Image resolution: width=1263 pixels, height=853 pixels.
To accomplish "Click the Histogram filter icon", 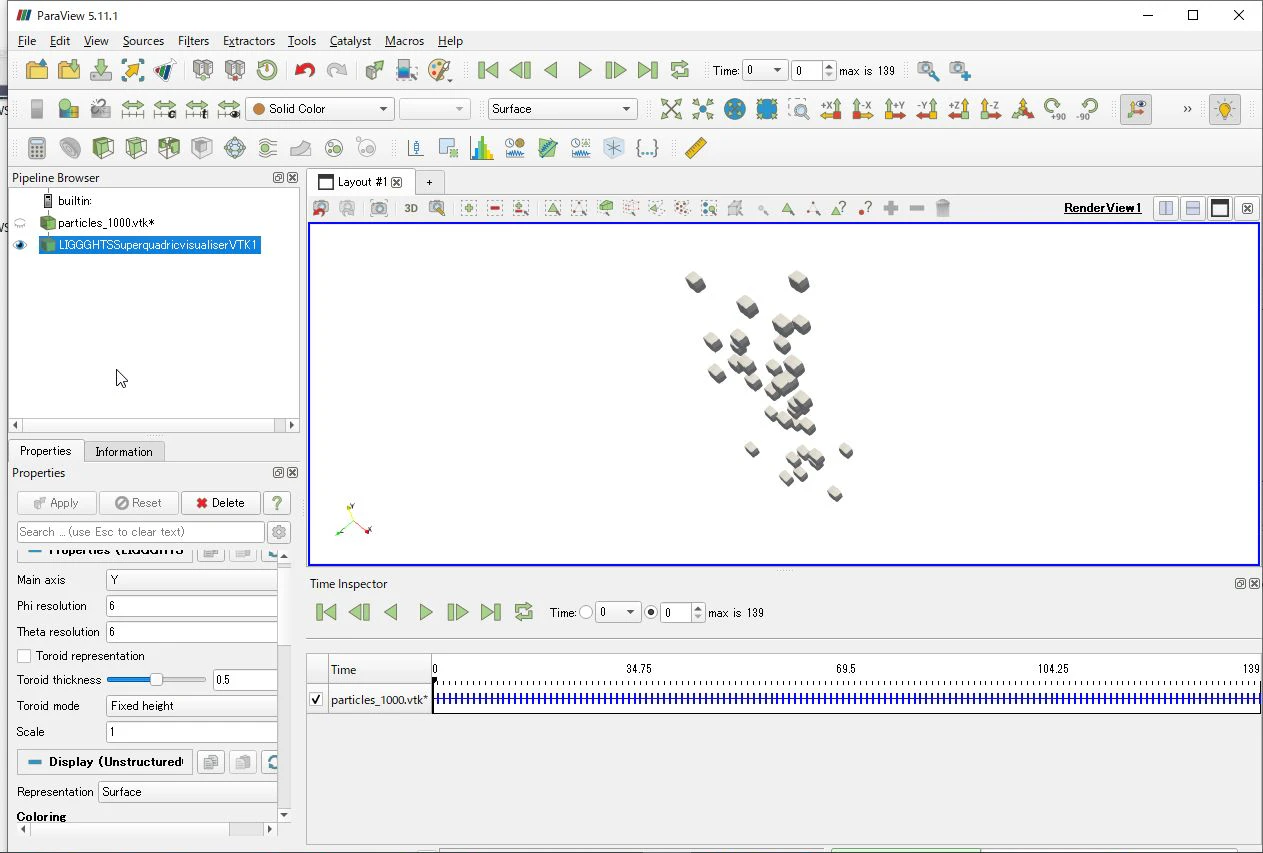I will click(482, 148).
